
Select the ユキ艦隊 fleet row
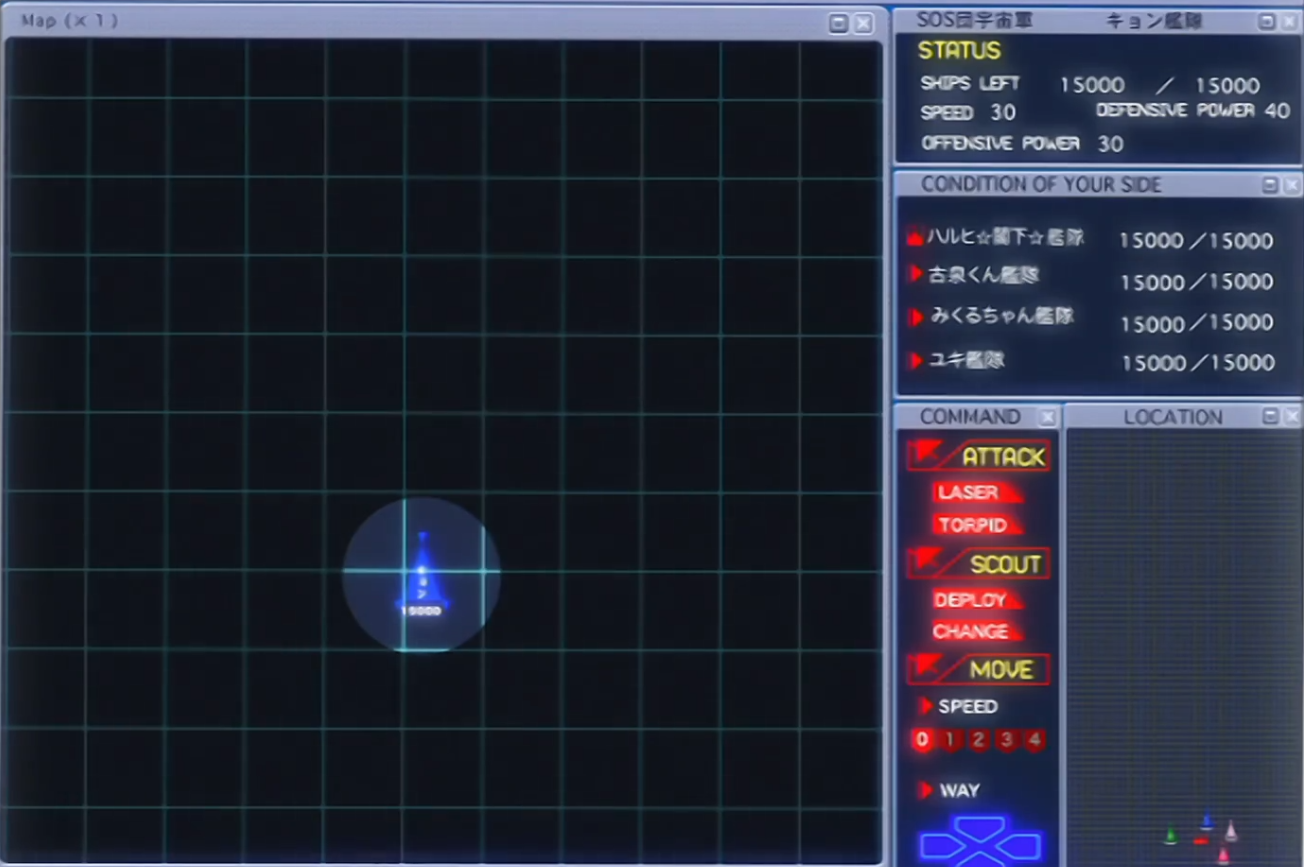[x=1090, y=361]
